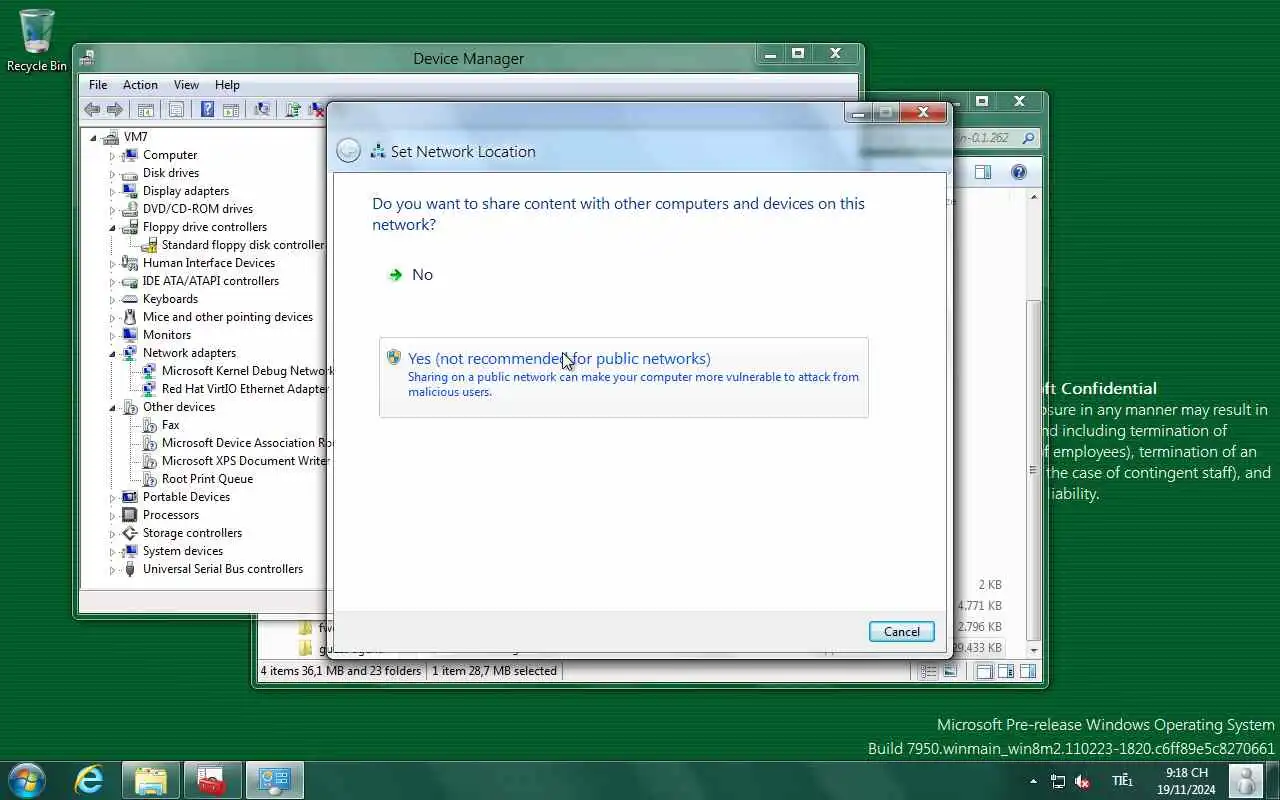Image resolution: width=1280 pixels, height=800 pixels.
Task: Go back with Device Manager's Back arrow
Action: point(92,110)
